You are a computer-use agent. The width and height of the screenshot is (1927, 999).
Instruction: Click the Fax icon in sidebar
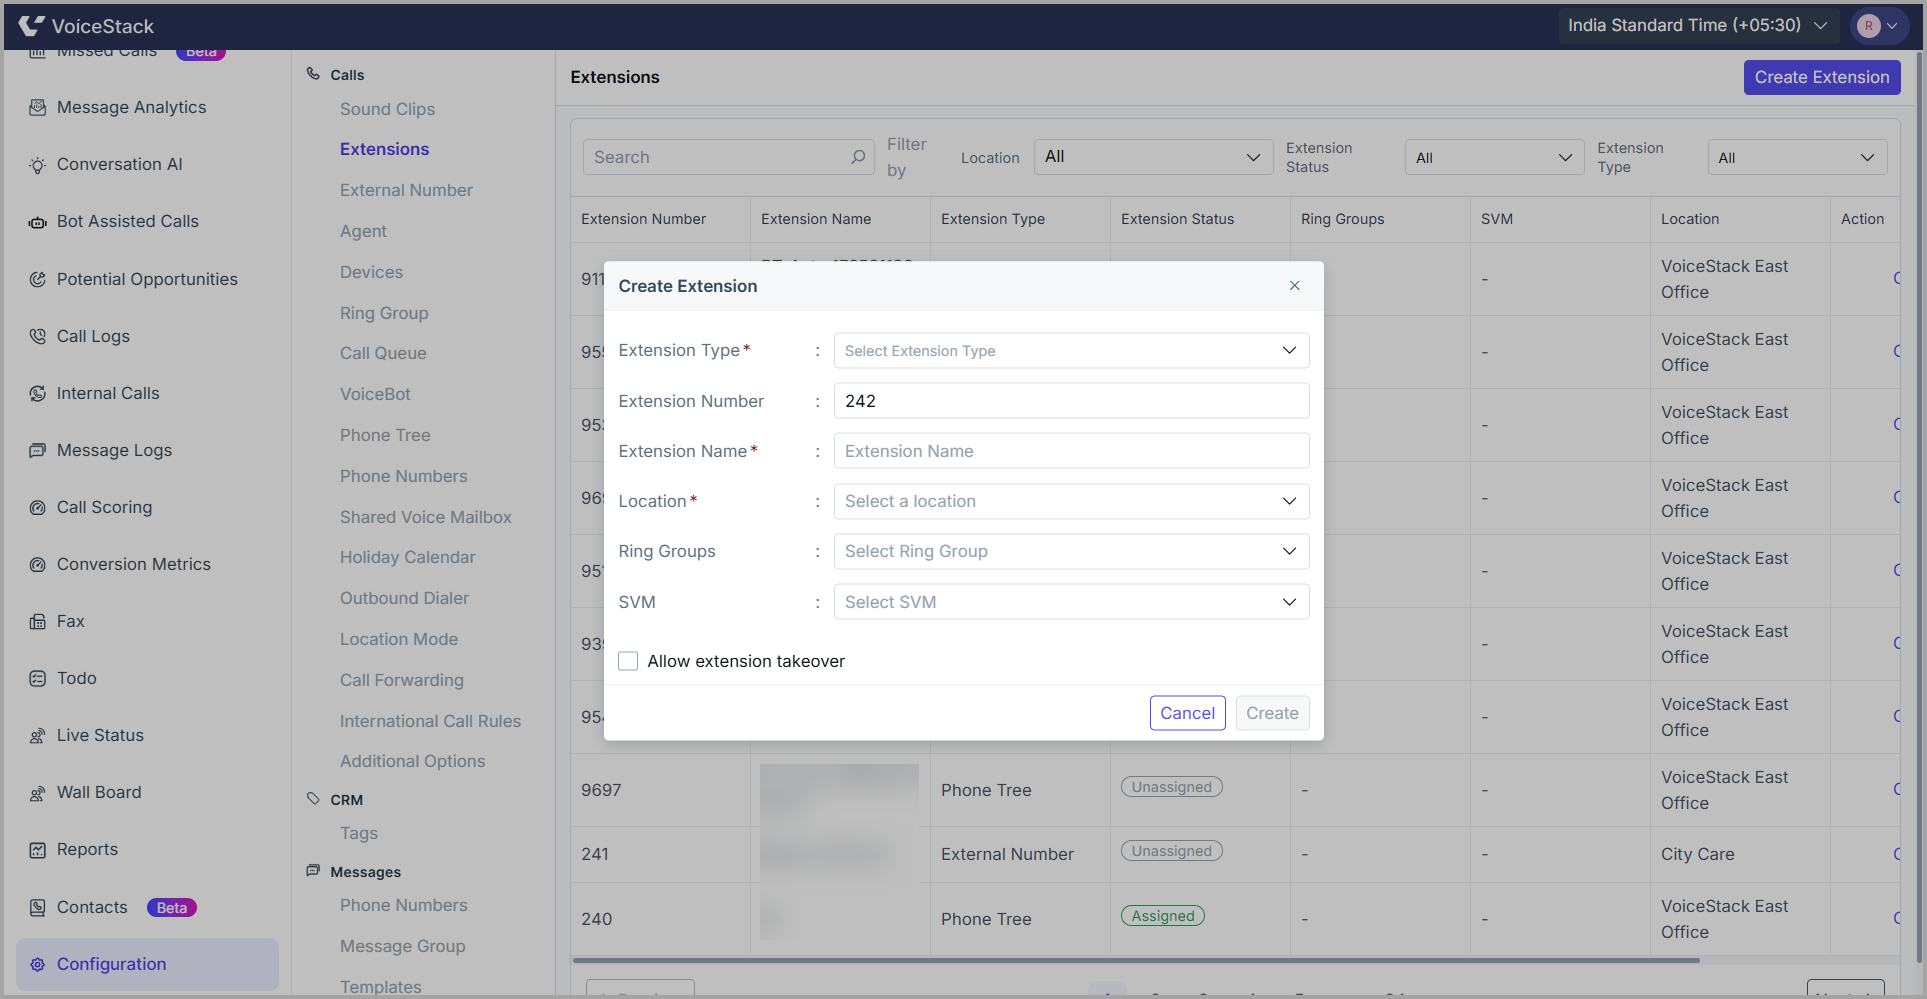pos(38,621)
